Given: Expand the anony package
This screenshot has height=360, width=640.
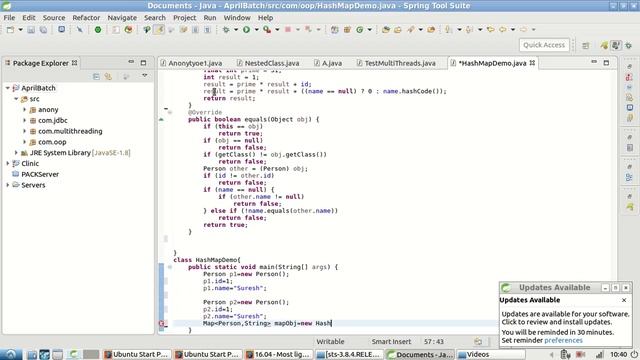Looking at the screenshot, I should [x=24, y=109].
